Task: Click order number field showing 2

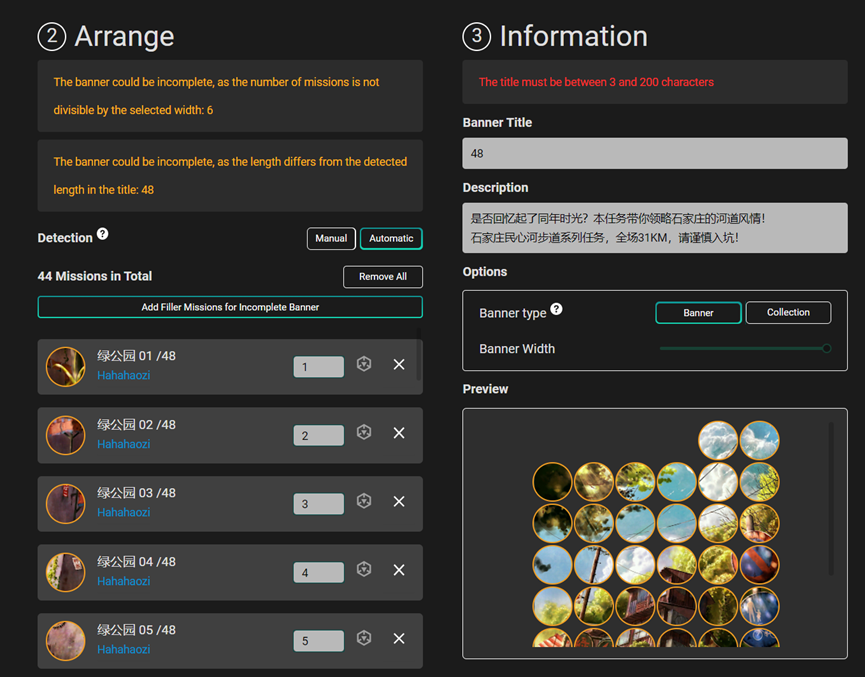Action: tap(319, 435)
